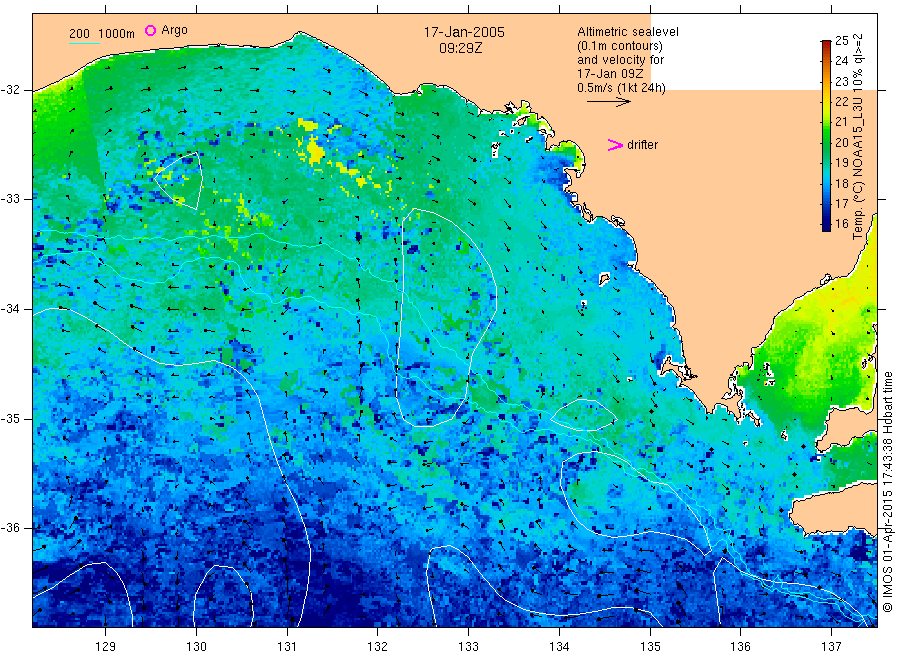Image resolution: width=900 pixels, height=660 pixels.
Task: Click the magenta drifter arrowhead legend symbol
Action: point(615,145)
